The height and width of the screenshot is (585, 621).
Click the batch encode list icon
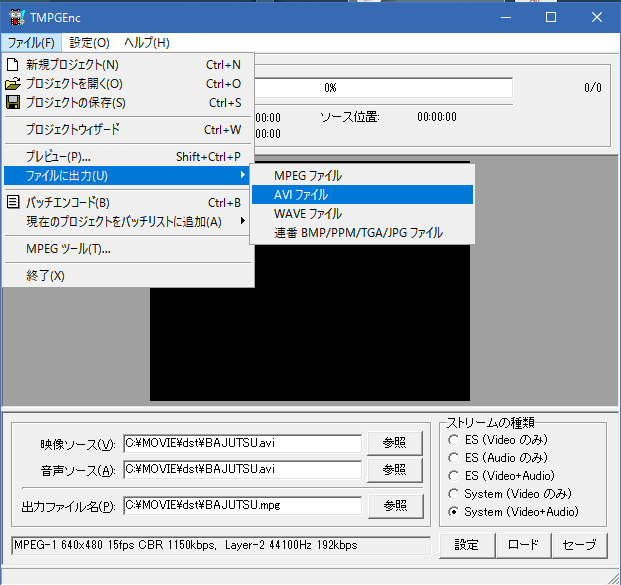(x=13, y=202)
